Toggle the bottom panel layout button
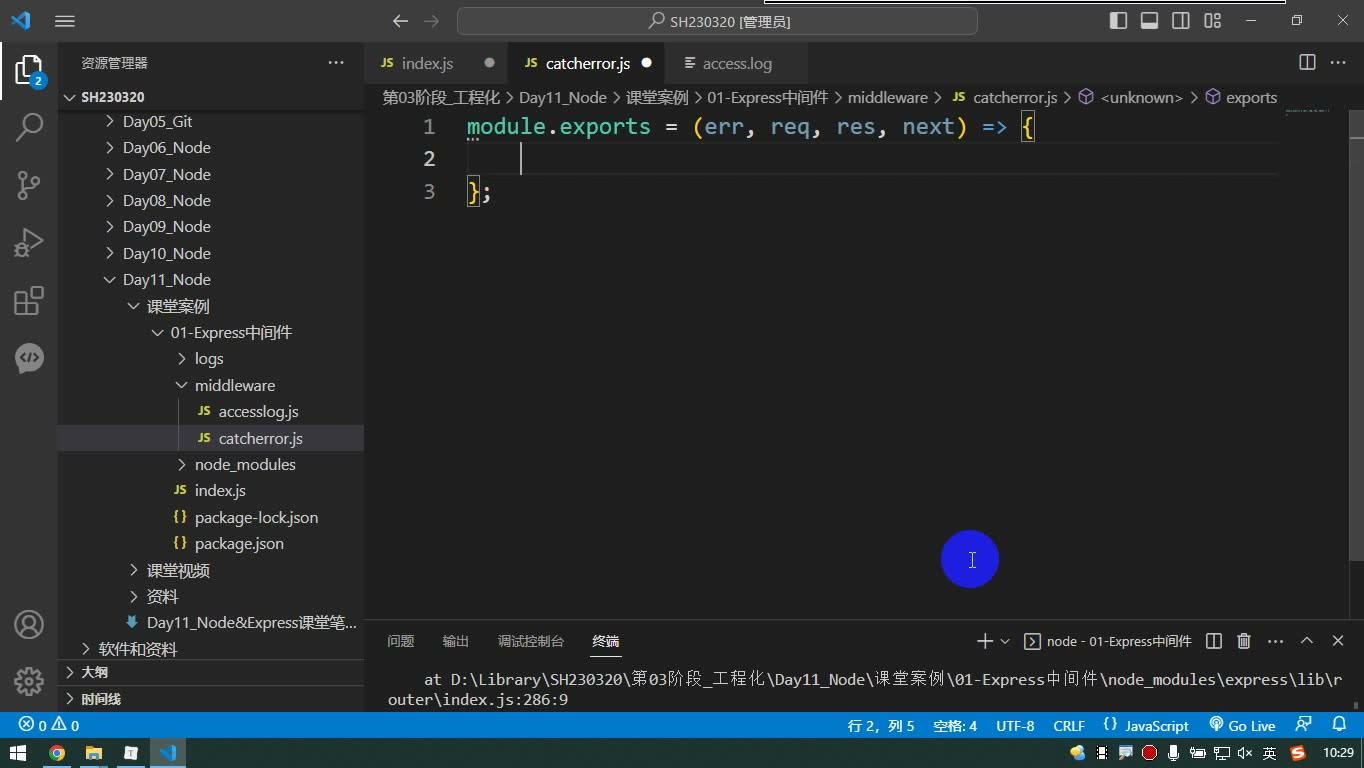This screenshot has width=1364, height=768. pos(1150,21)
